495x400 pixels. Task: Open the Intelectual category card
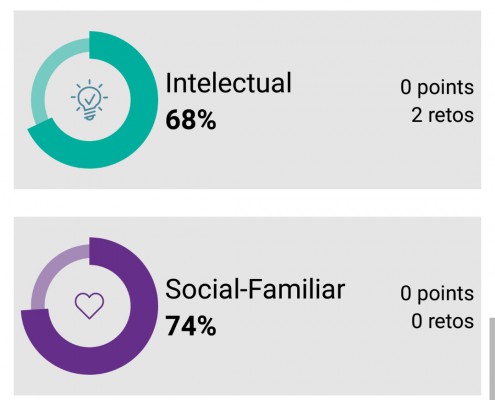pos(247,100)
